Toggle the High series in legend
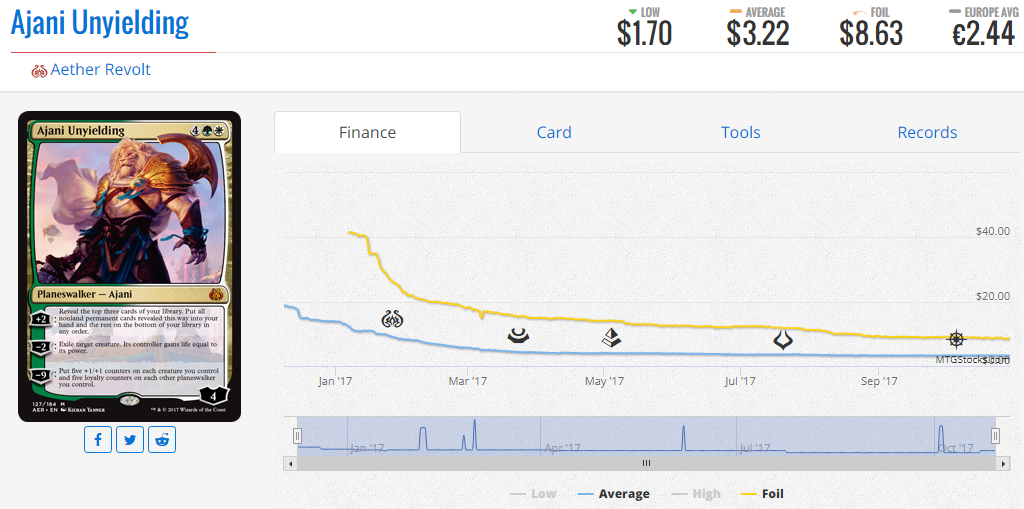 (x=695, y=494)
